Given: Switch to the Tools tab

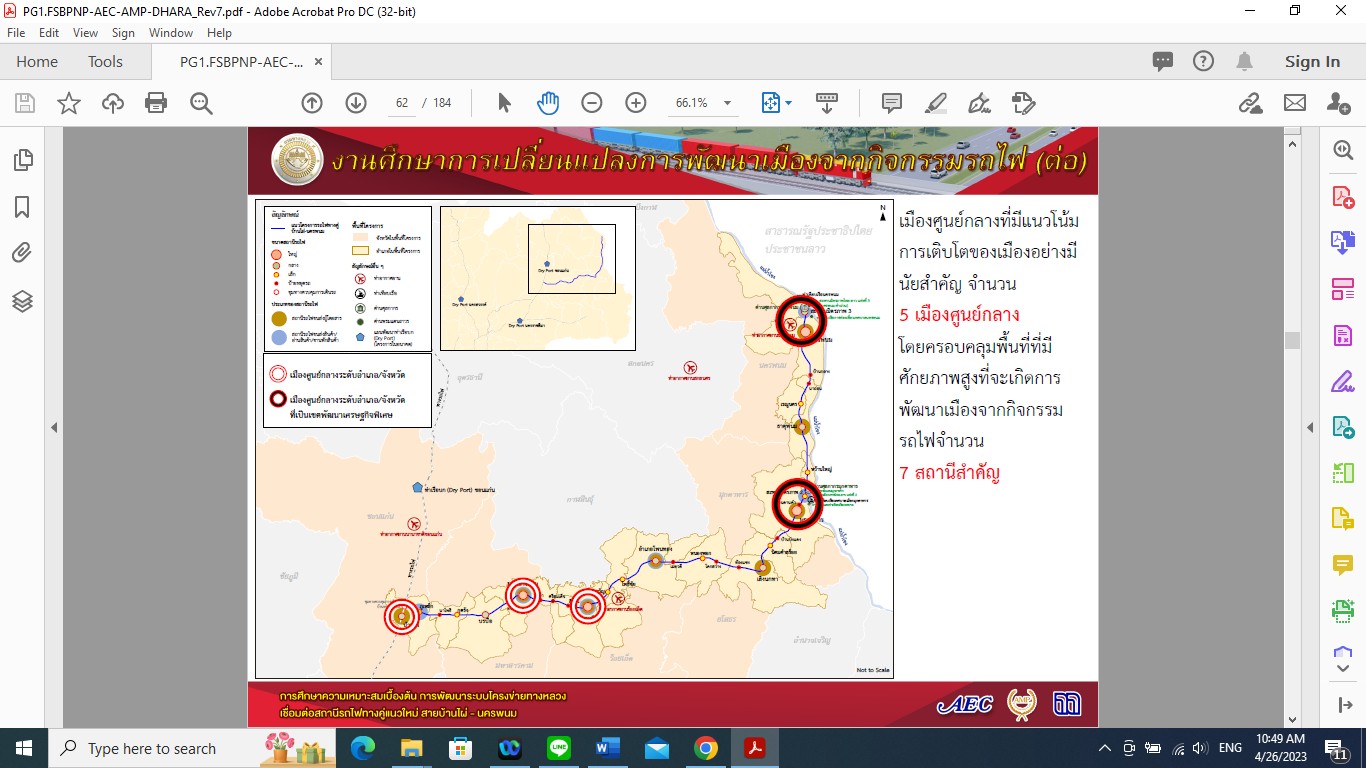Looking at the screenshot, I should 105,62.
